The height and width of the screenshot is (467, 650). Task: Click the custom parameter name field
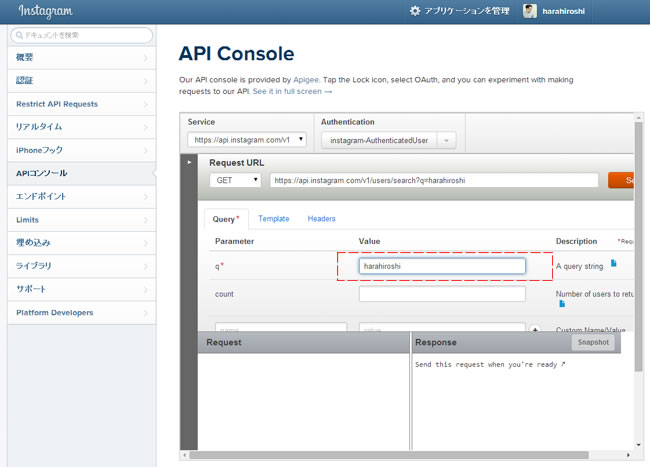281,327
